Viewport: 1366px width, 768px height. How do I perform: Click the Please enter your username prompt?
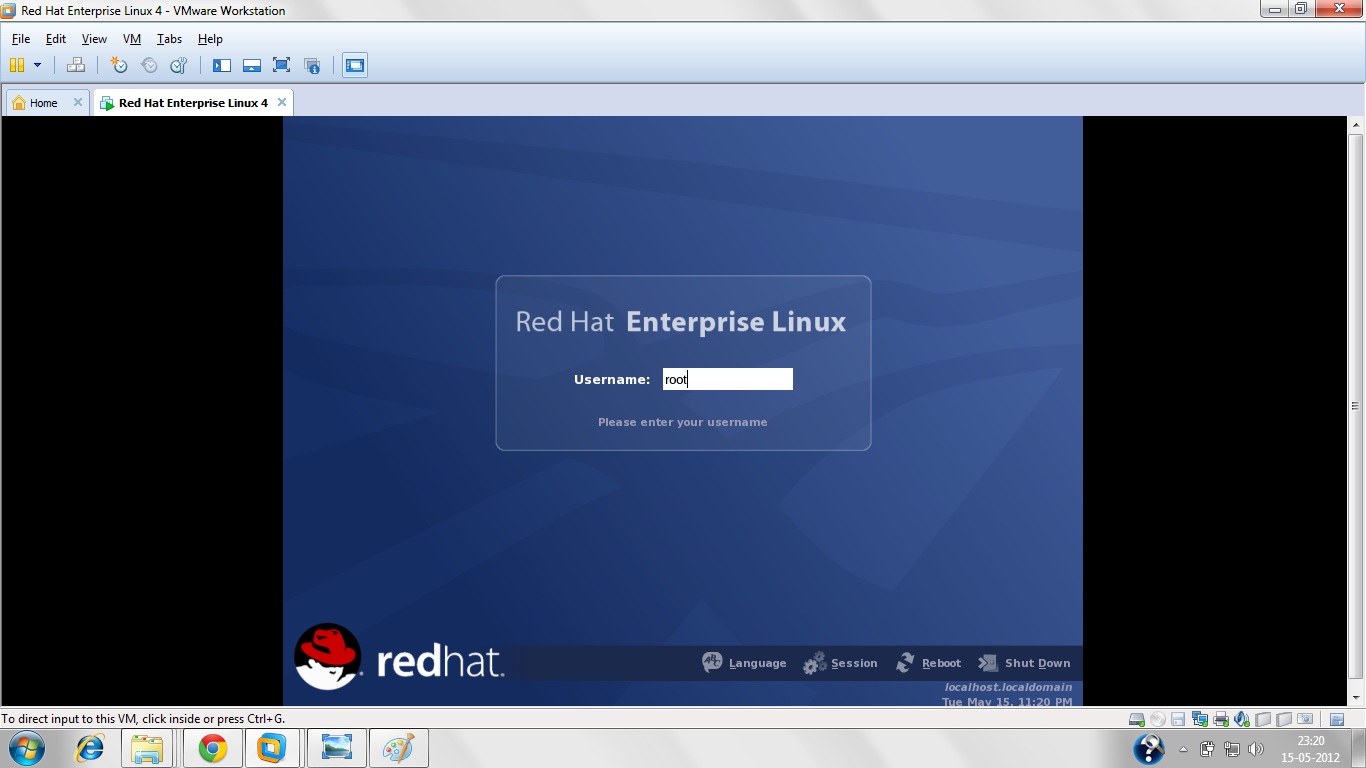tap(683, 422)
